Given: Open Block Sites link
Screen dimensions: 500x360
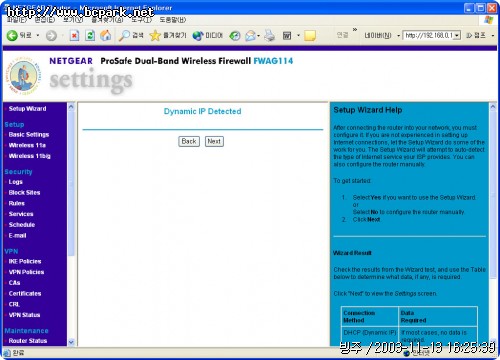Looking at the screenshot, I should point(24,193).
